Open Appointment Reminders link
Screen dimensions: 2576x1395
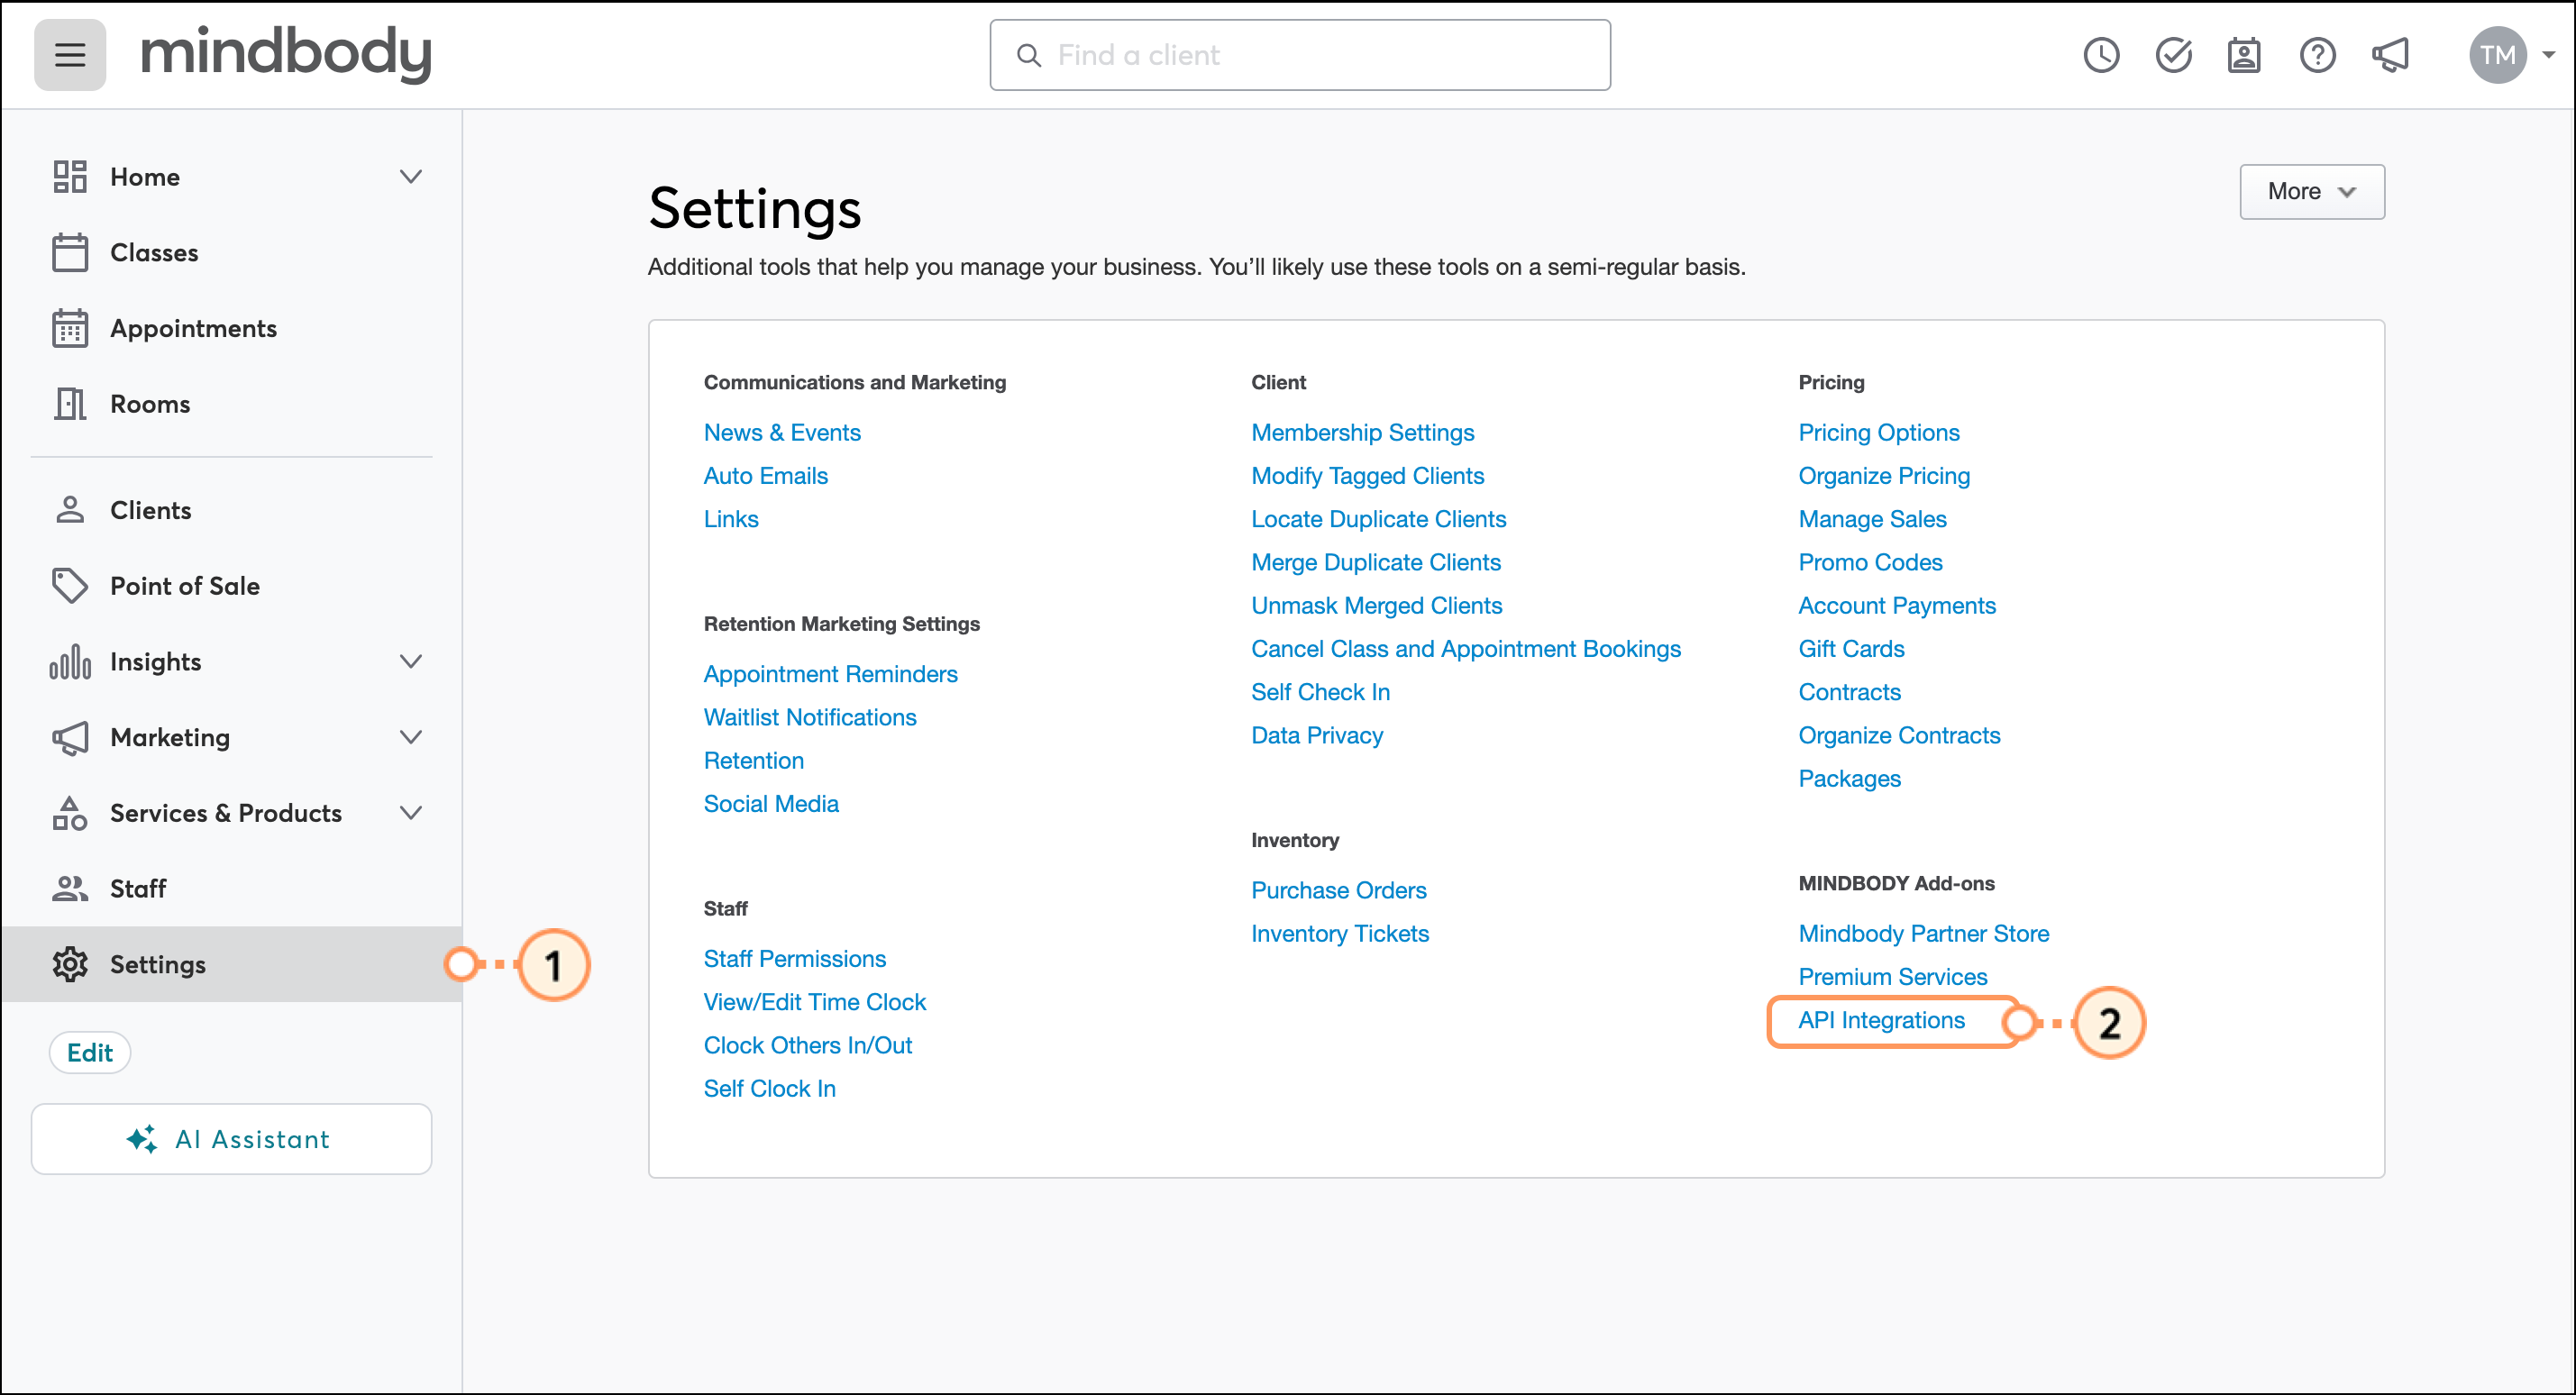(831, 674)
